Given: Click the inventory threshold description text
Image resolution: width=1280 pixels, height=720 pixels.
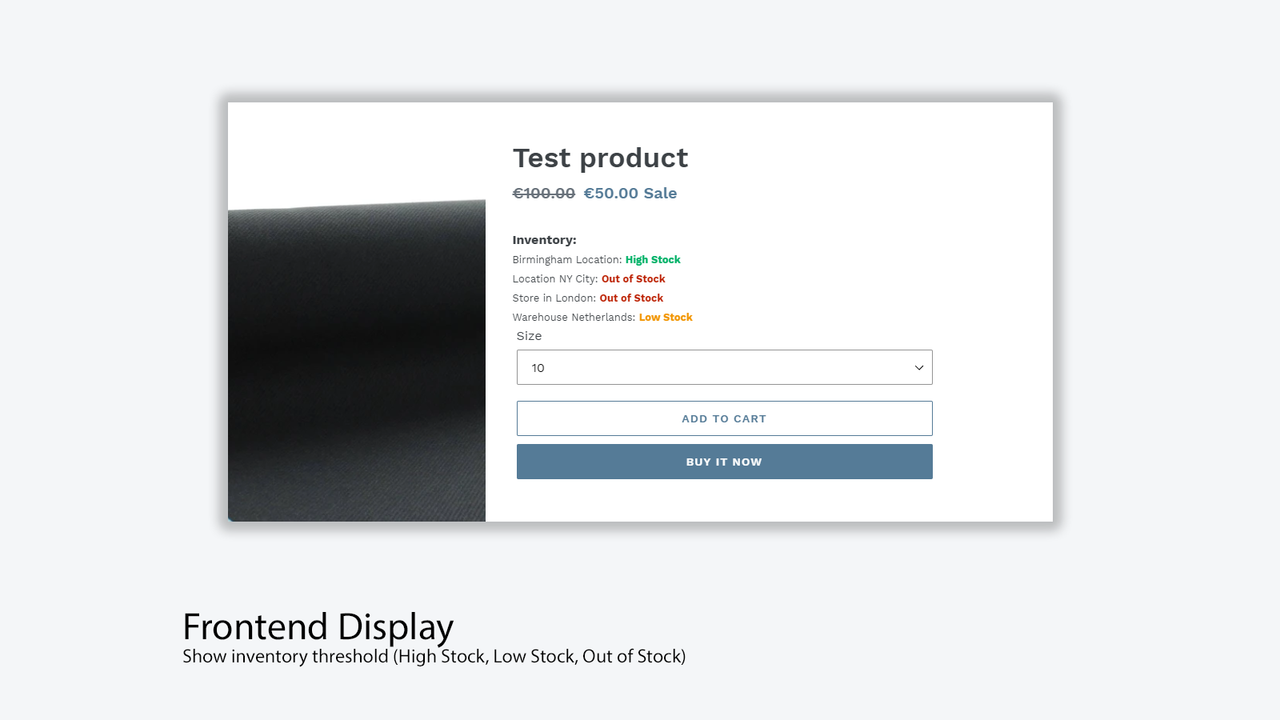Looking at the screenshot, I should (x=433, y=656).
